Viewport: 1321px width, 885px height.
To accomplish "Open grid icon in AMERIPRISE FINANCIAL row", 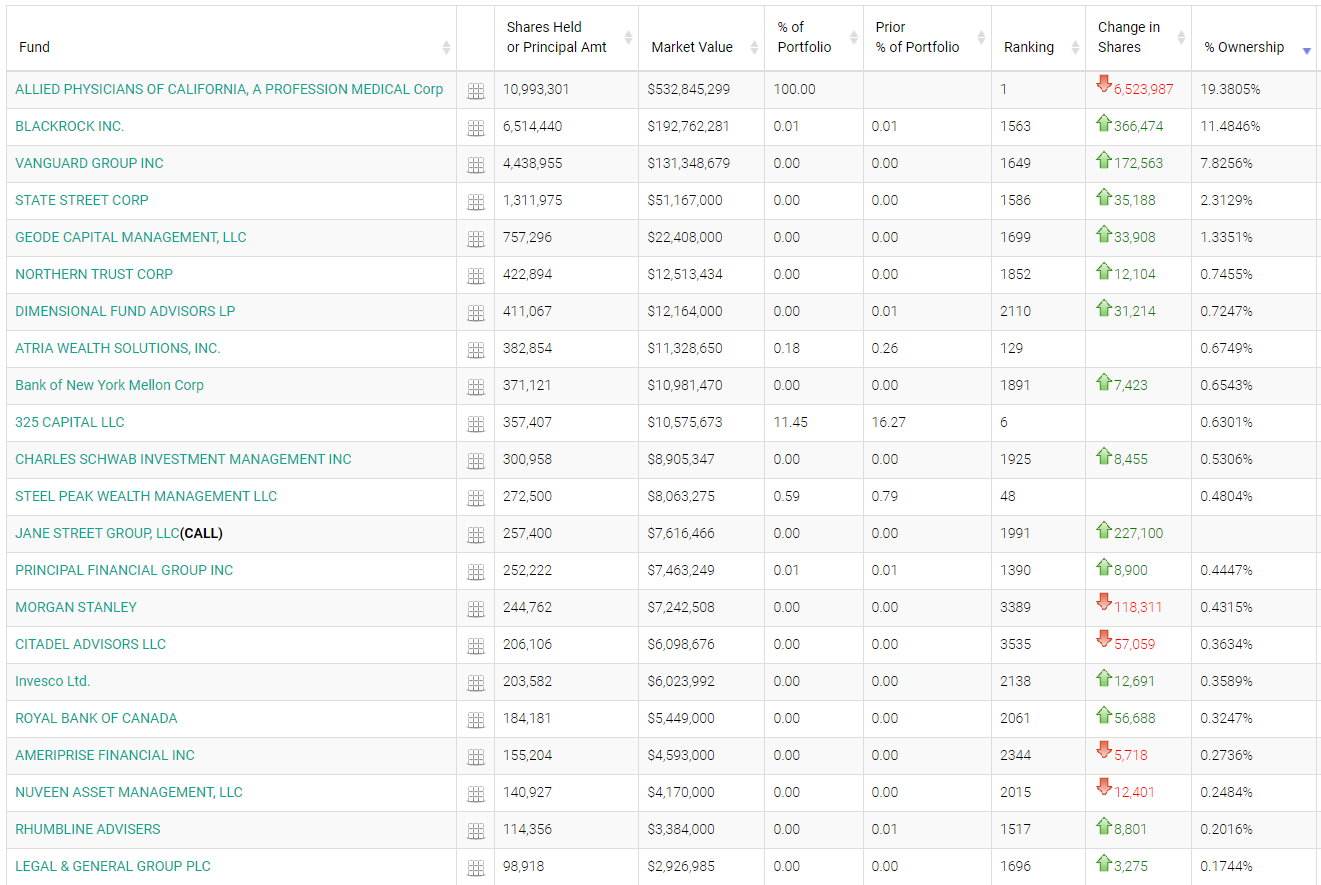I will pyautogui.click(x=476, y=757).
